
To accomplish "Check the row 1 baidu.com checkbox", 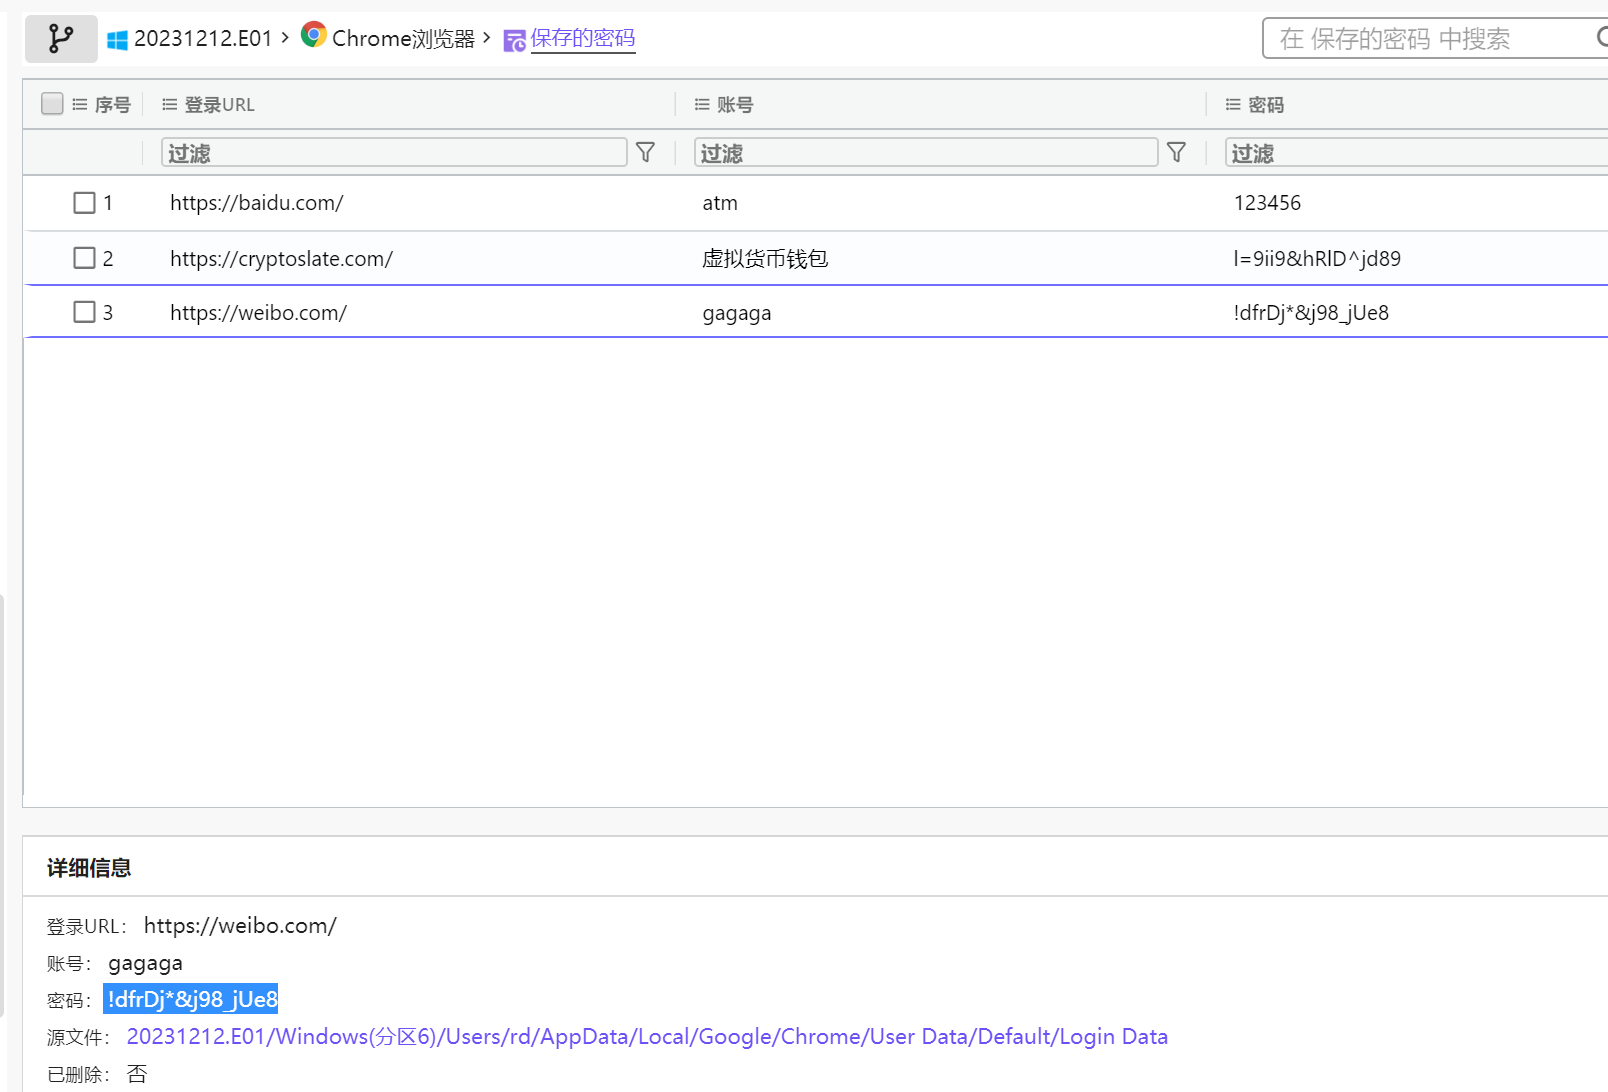I will (x=85, y=203).
